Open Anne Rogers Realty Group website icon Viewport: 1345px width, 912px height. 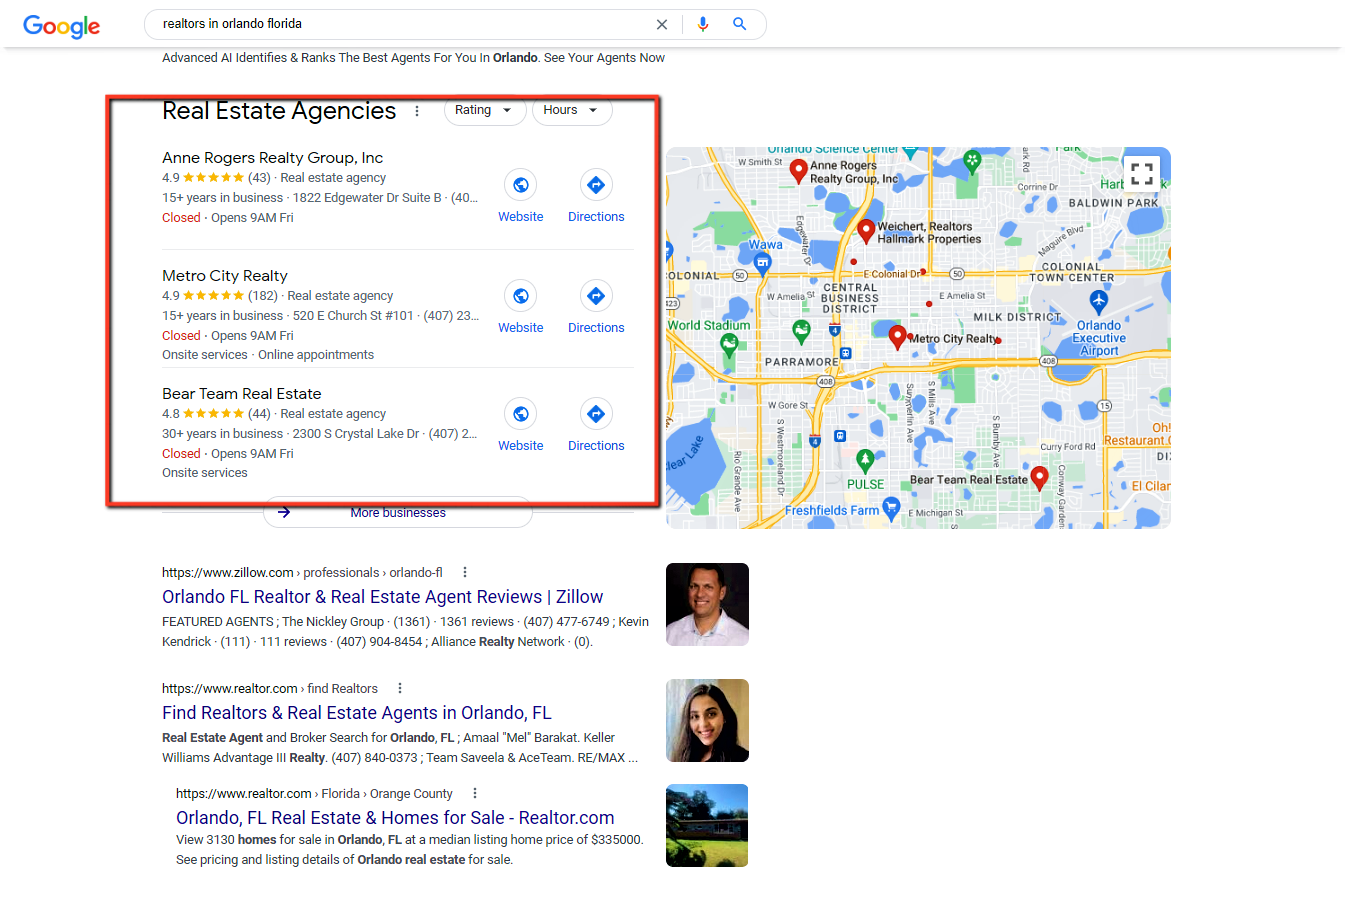coord(520,185)
